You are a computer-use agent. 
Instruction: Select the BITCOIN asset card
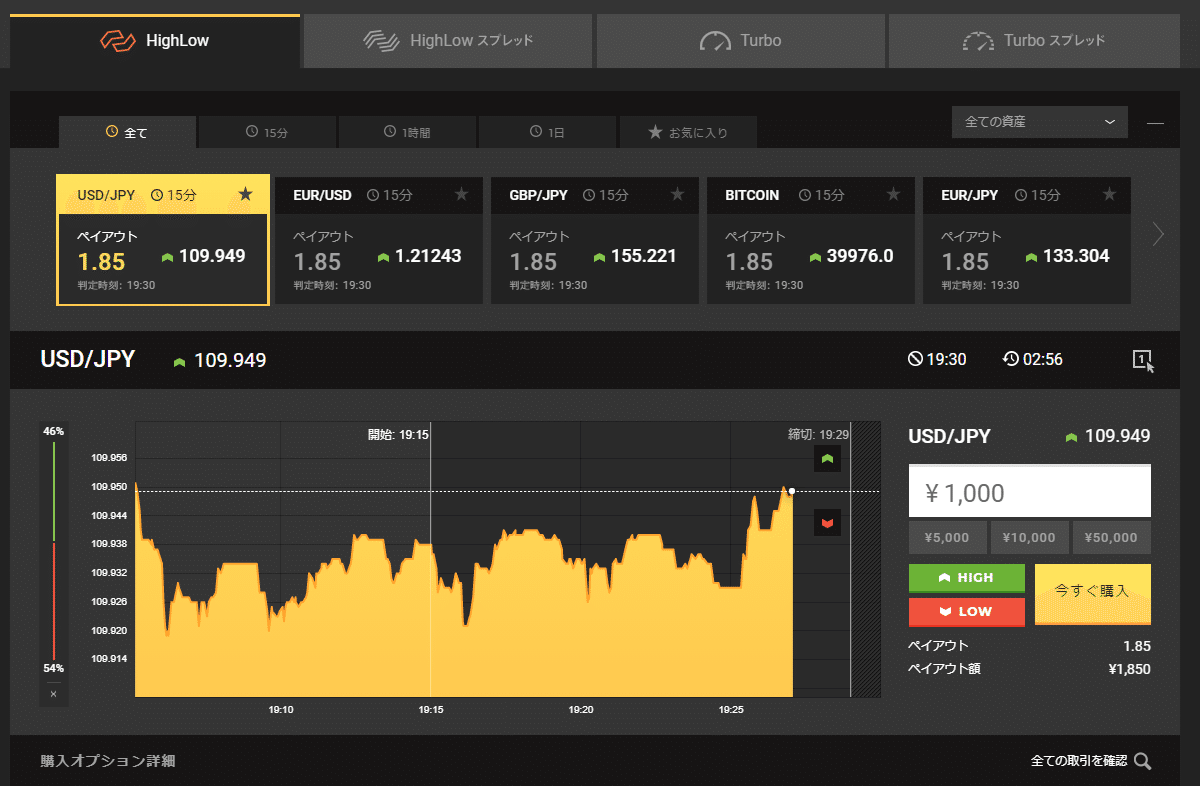pos(810,241)
